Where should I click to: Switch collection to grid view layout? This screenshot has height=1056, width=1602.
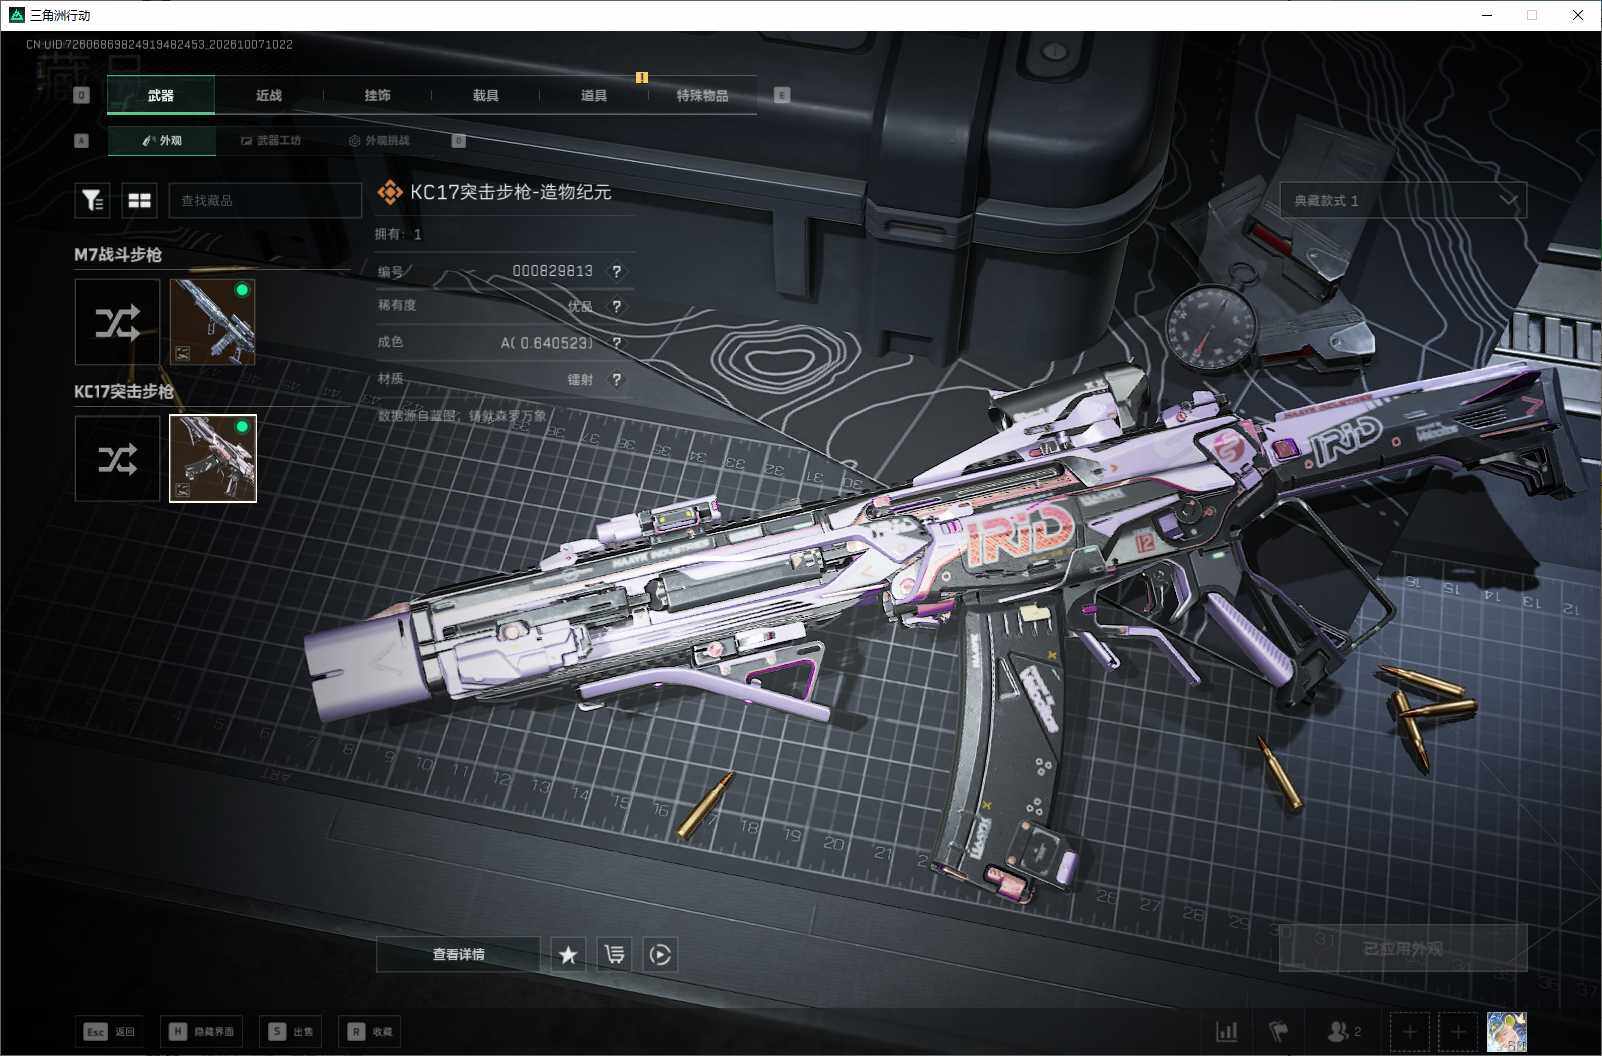[140, 200]
